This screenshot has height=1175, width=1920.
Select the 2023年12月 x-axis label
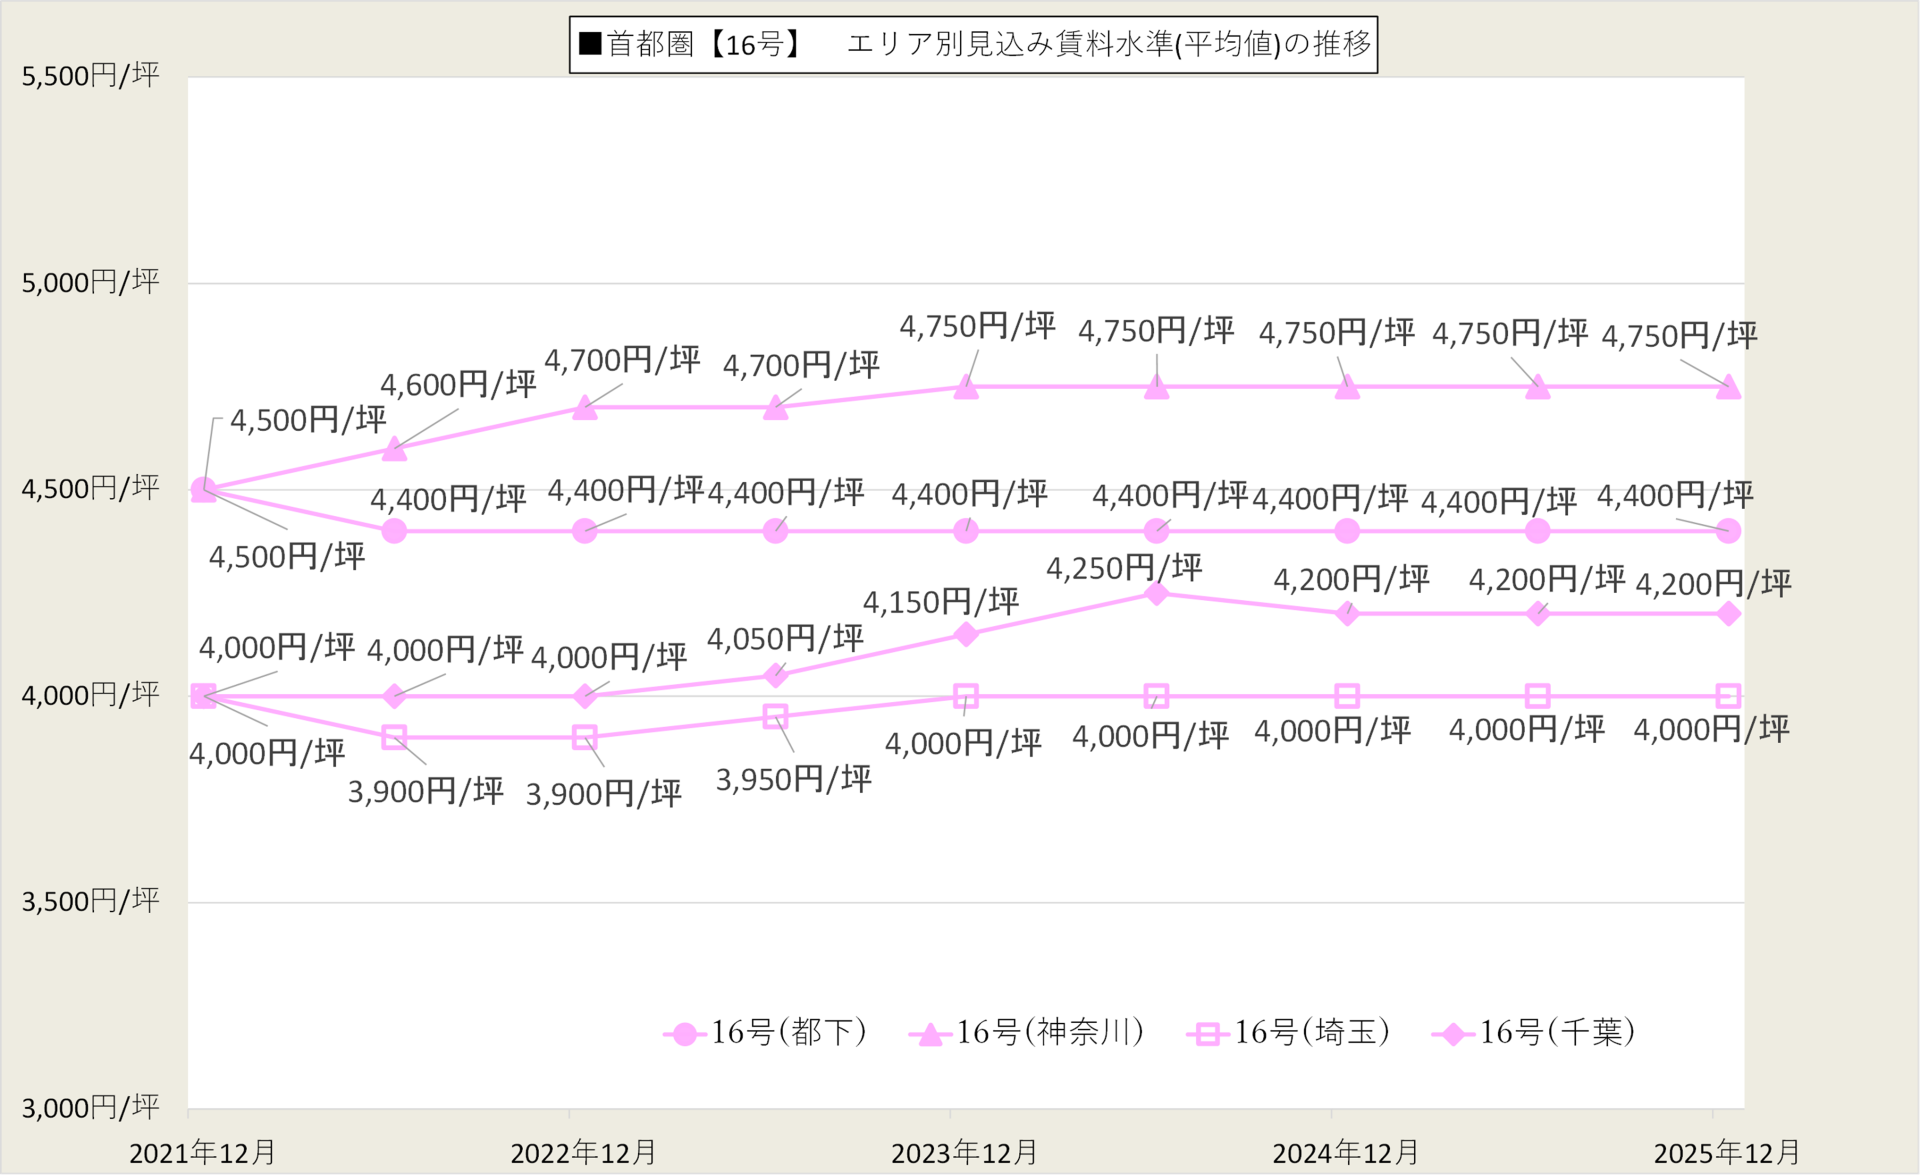pos(964,1153)
